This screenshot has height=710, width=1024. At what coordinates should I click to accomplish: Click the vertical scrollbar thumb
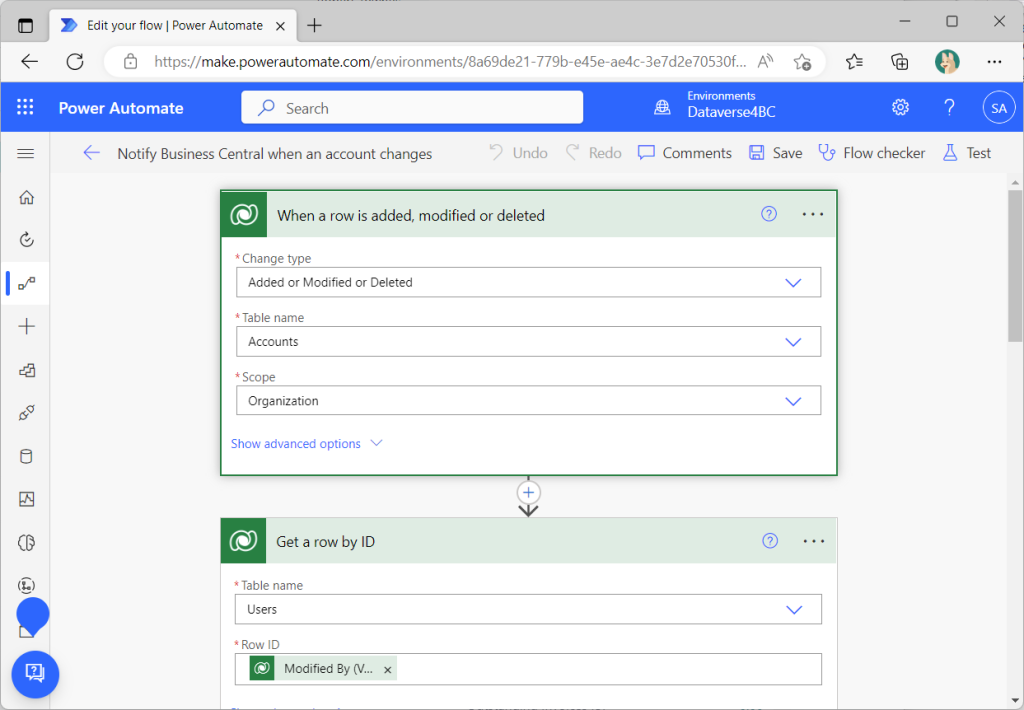1014,265
